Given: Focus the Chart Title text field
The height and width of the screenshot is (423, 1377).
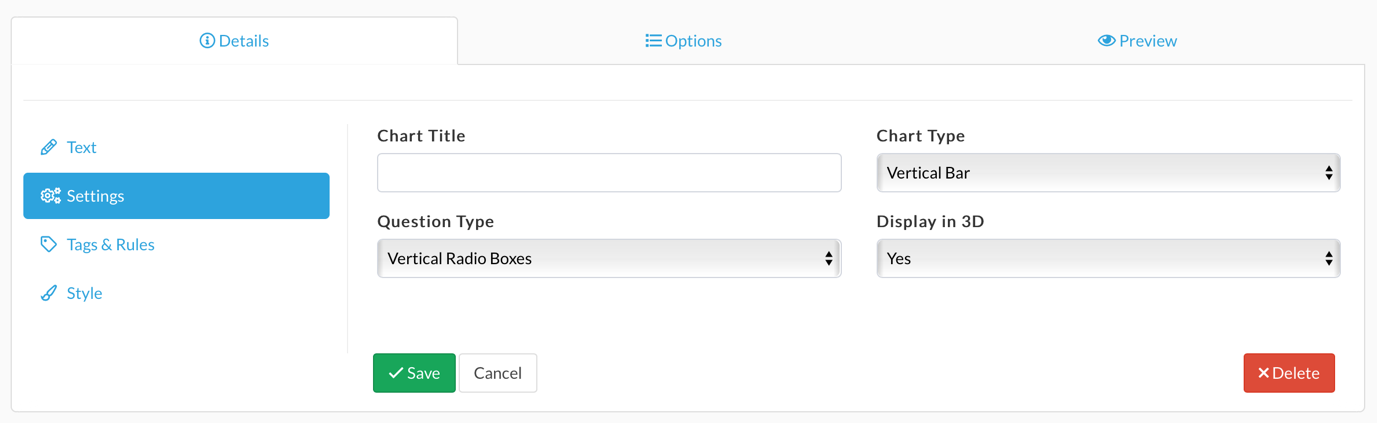Looking at the screenshot, I should (608, 173).
